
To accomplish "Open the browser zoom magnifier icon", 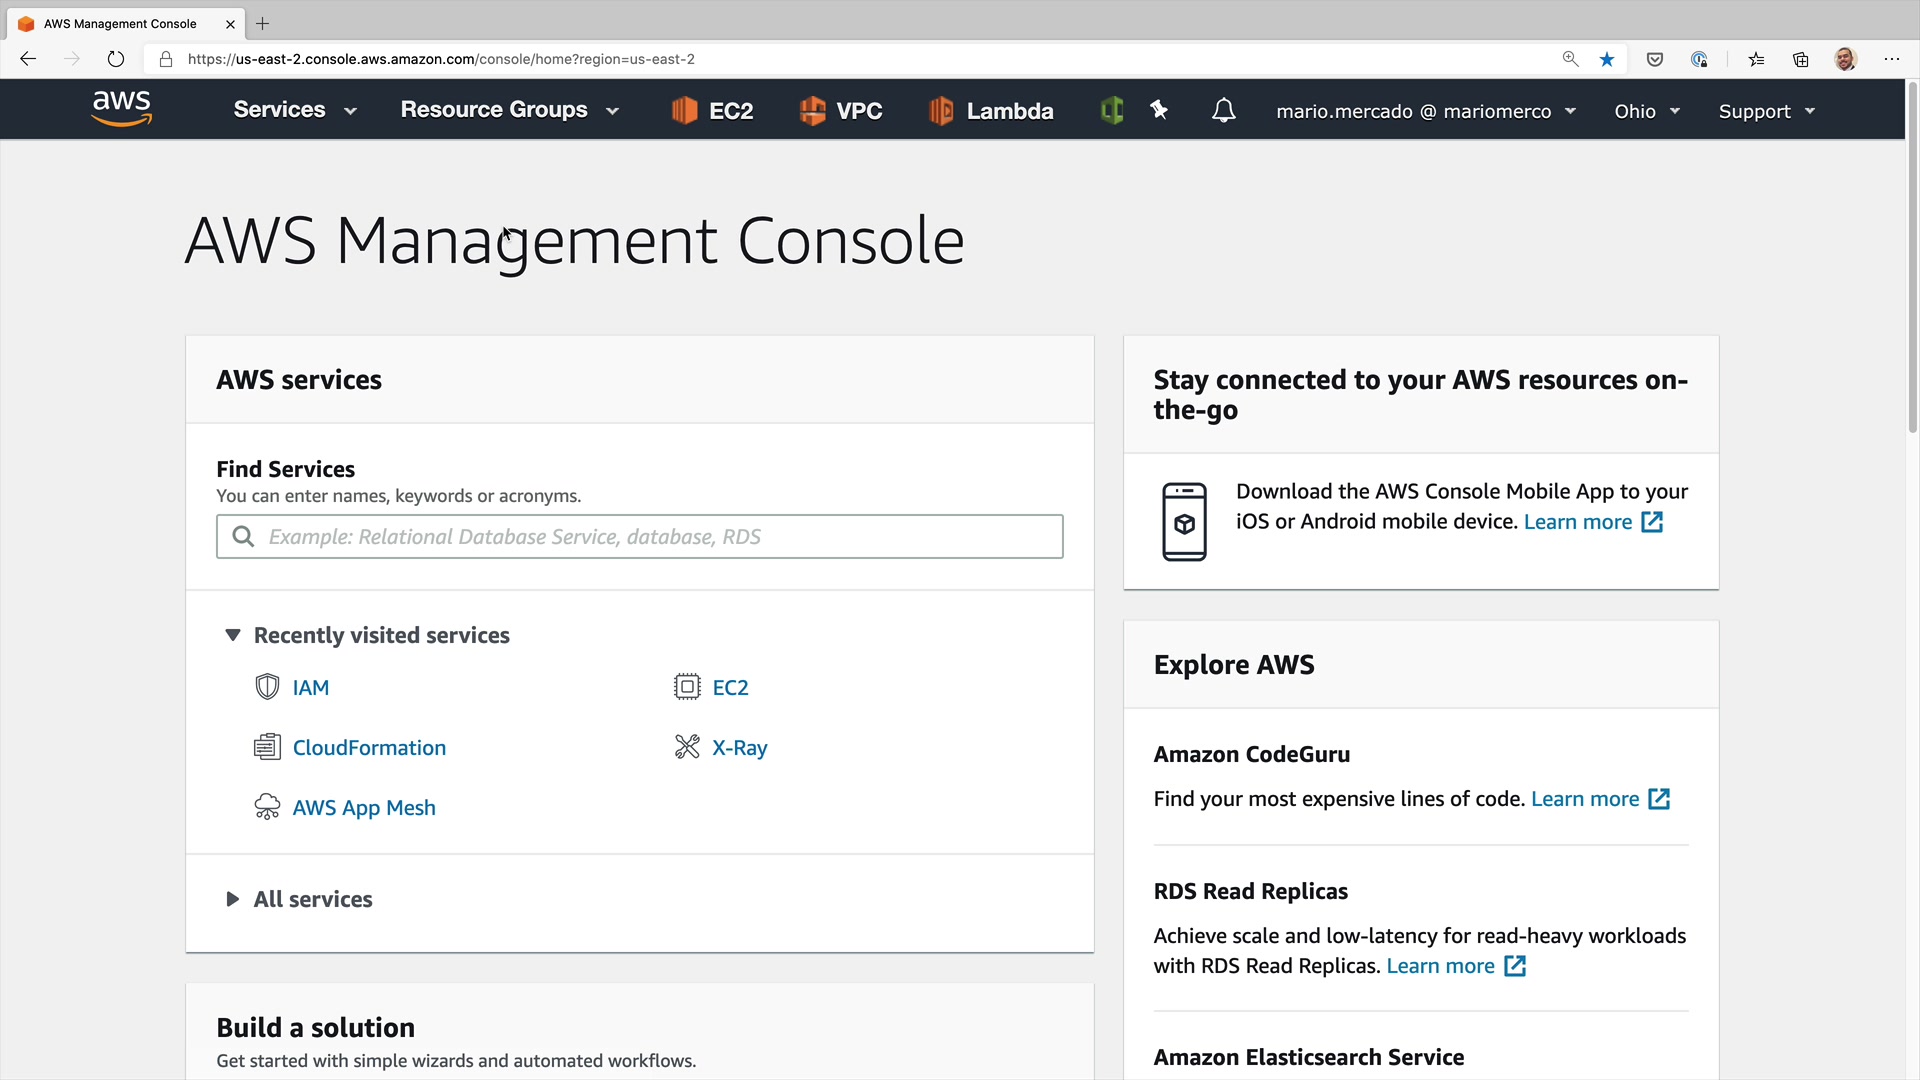I will click(x=1570, y=59).
